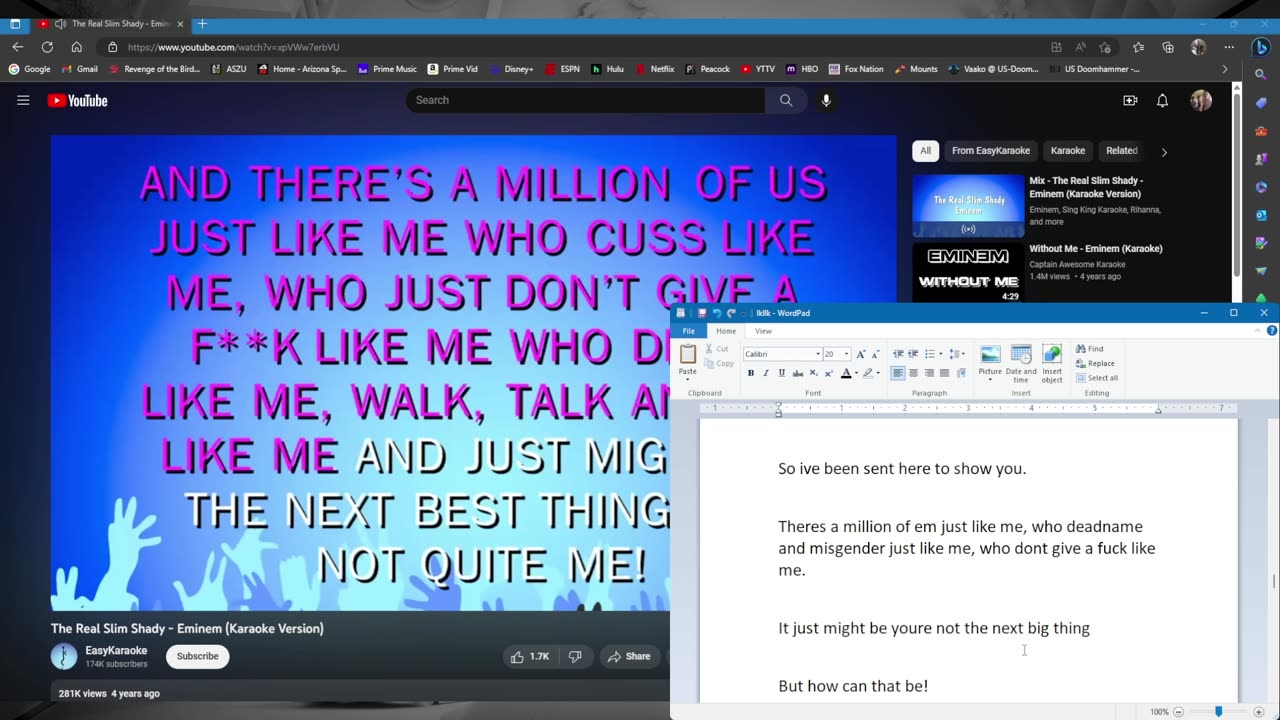The width and height of the screenshot is (1280, 720).
Task: Collapse the WordPad ribbon chevron
Action: coord(1257,331)
